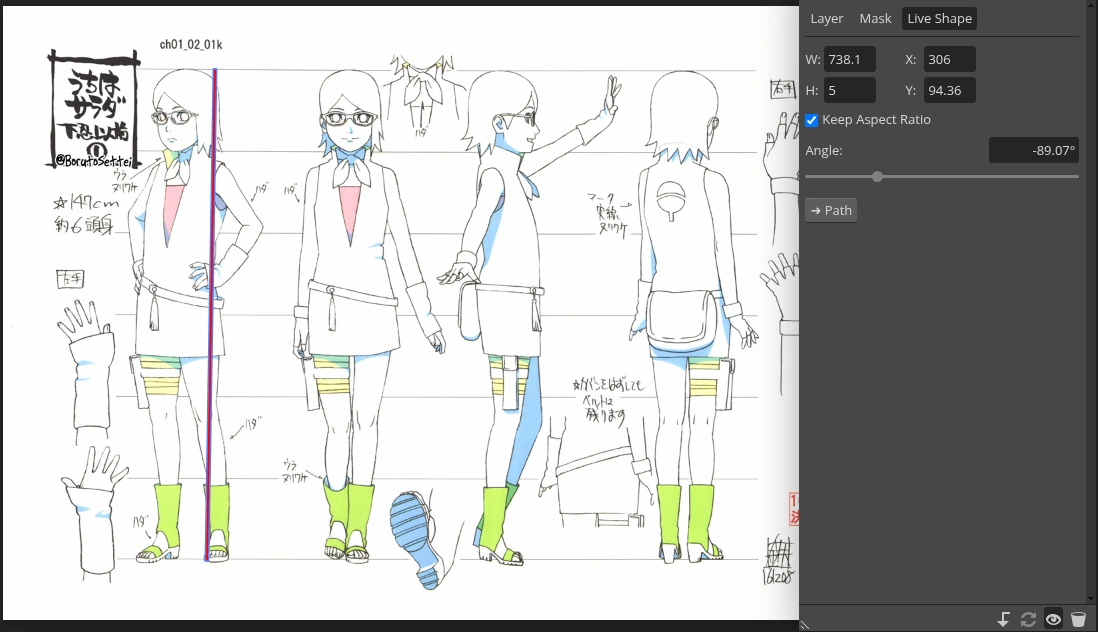This screenshot has width=1098, height=632.
Task: Open the Mask tab
Action: 875,19
